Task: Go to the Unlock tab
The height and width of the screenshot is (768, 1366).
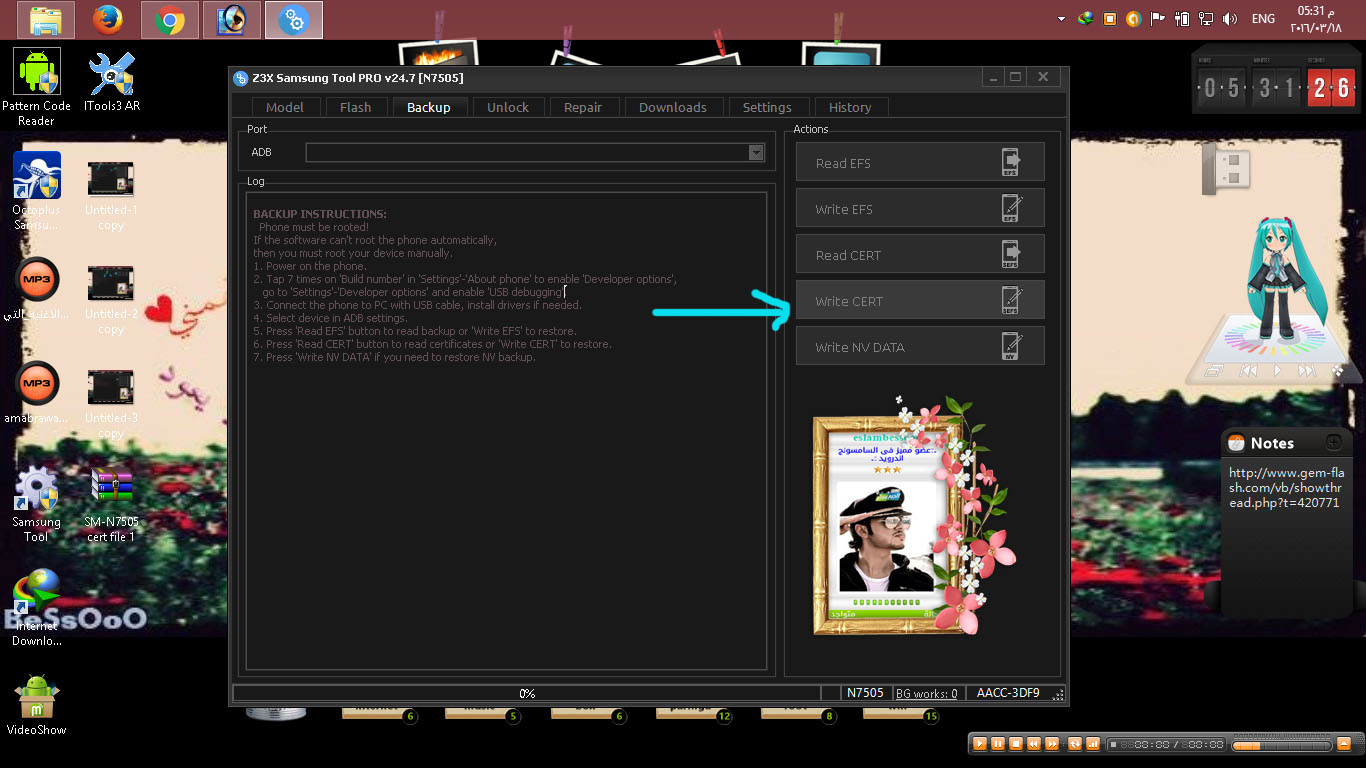Action: point(508,107)
